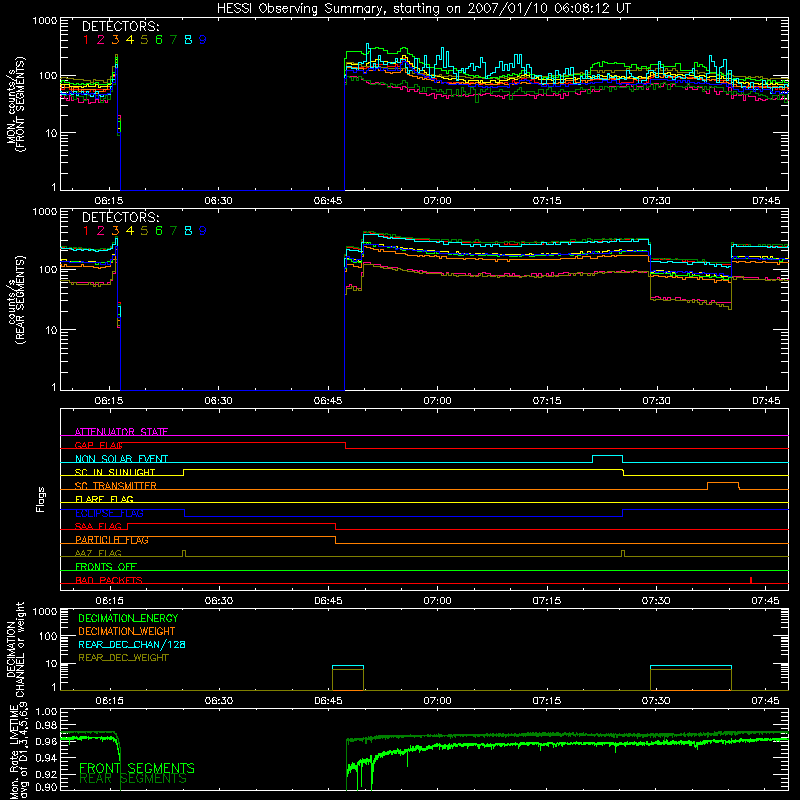Click the SC_TRANSMITTER flag label
This screenshot has height=800, width=800.
coord(116,485)
